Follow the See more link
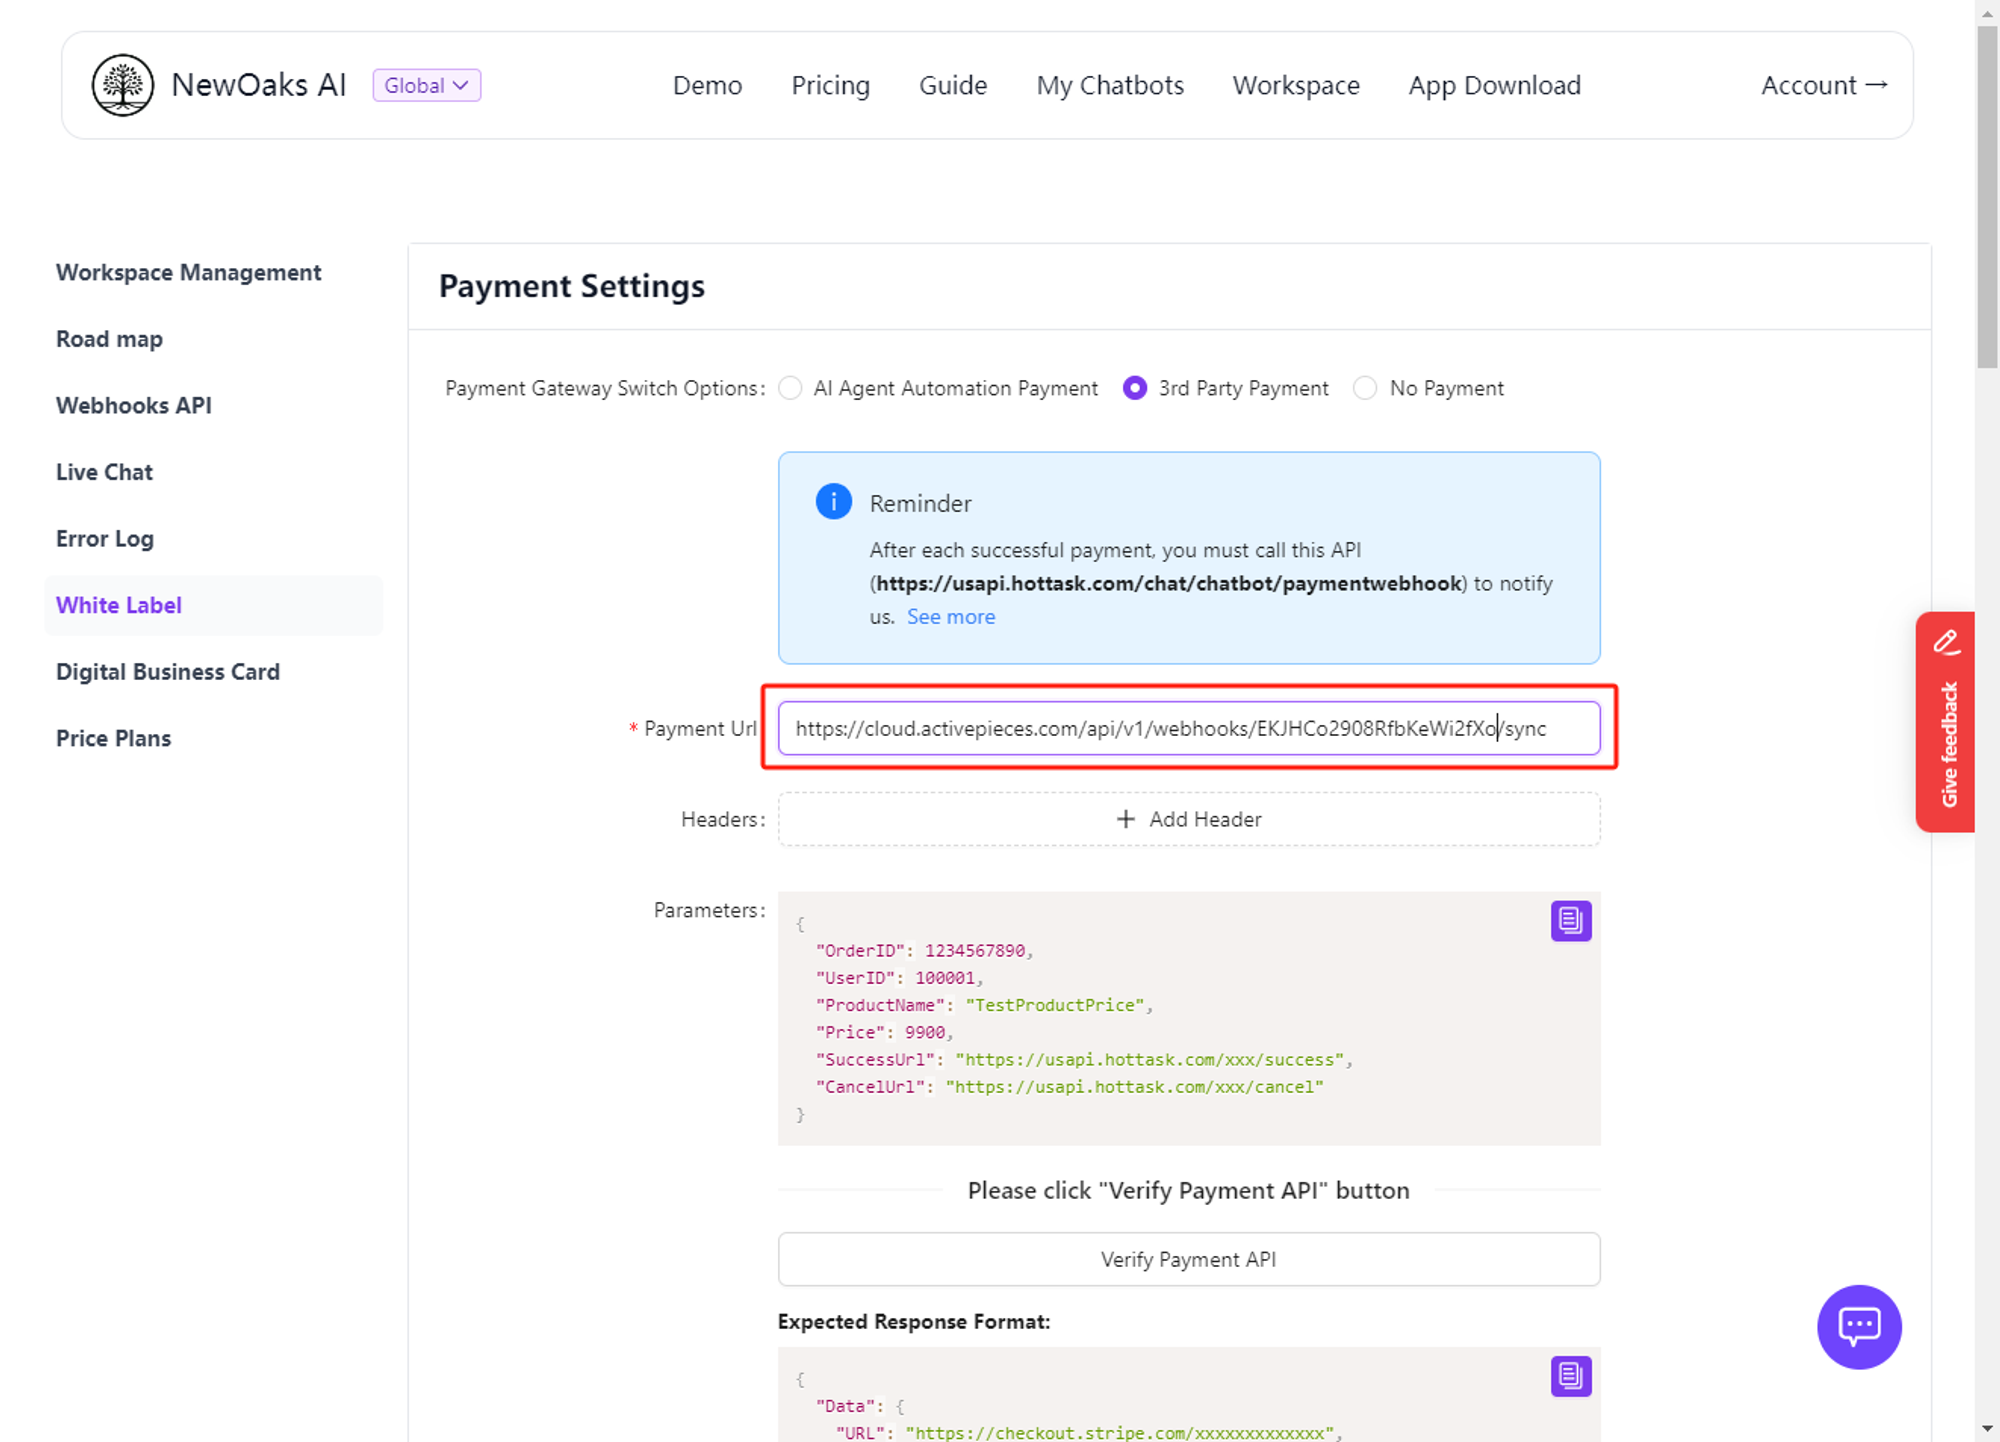The height and width of the screenshot is (1442, 2000). tap(950, 617)
